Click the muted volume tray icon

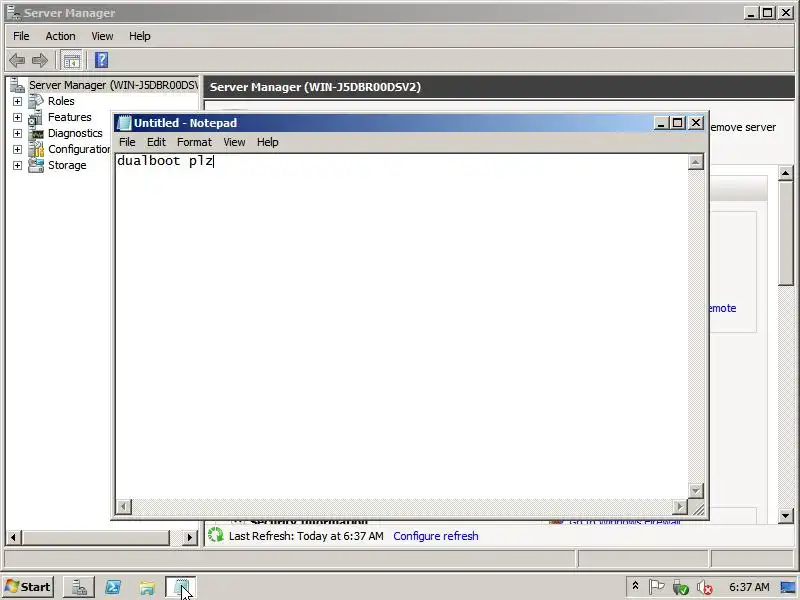(705, 588)
